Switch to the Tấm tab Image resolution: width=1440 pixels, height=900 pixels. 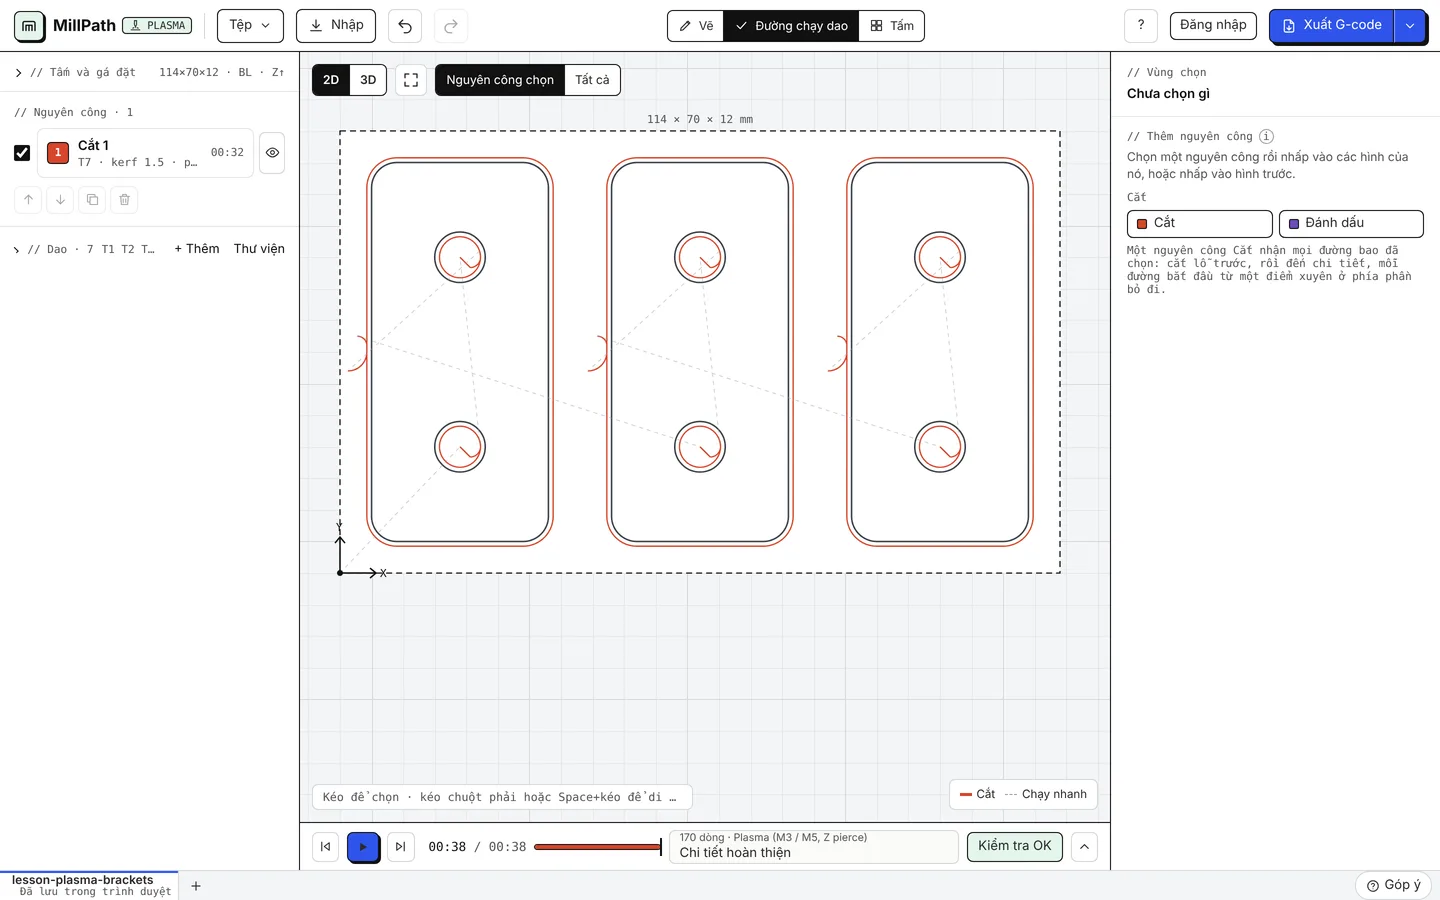891,26
